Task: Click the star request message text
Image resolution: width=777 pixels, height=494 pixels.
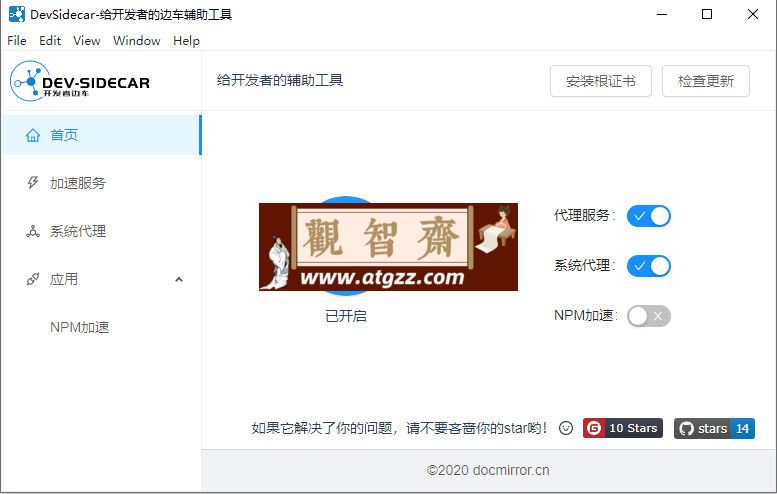Action: coord(399,428)
